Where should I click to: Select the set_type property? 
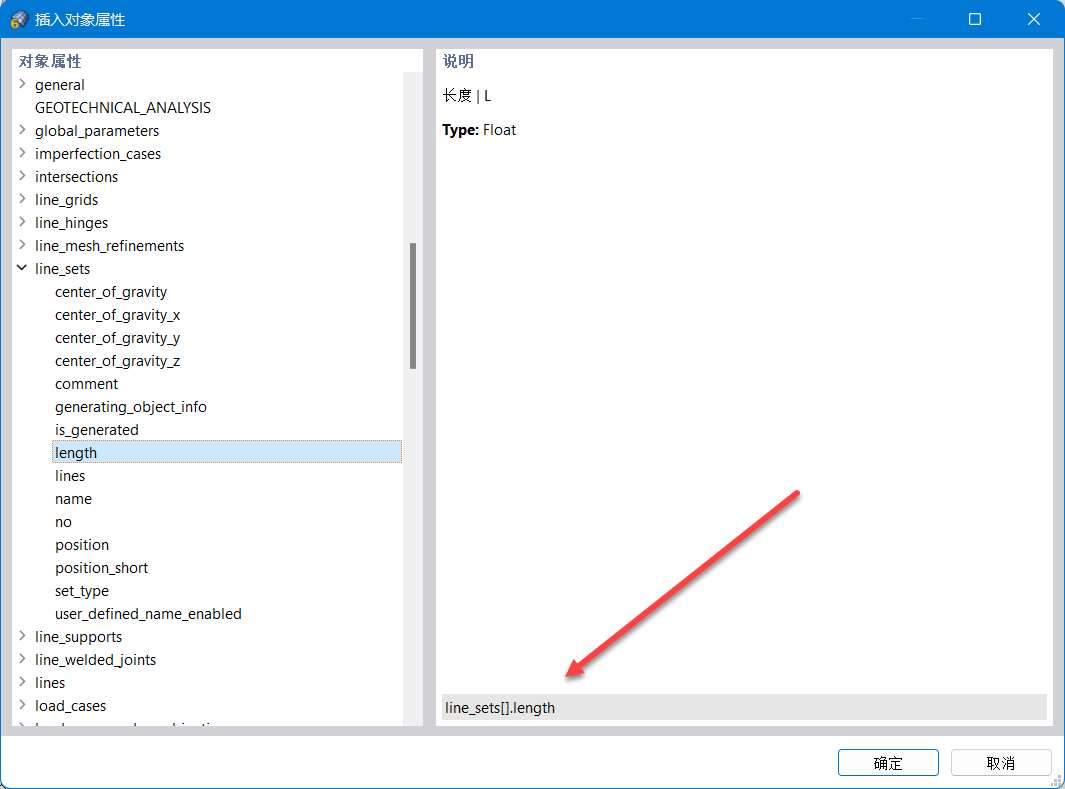point(82,591)
